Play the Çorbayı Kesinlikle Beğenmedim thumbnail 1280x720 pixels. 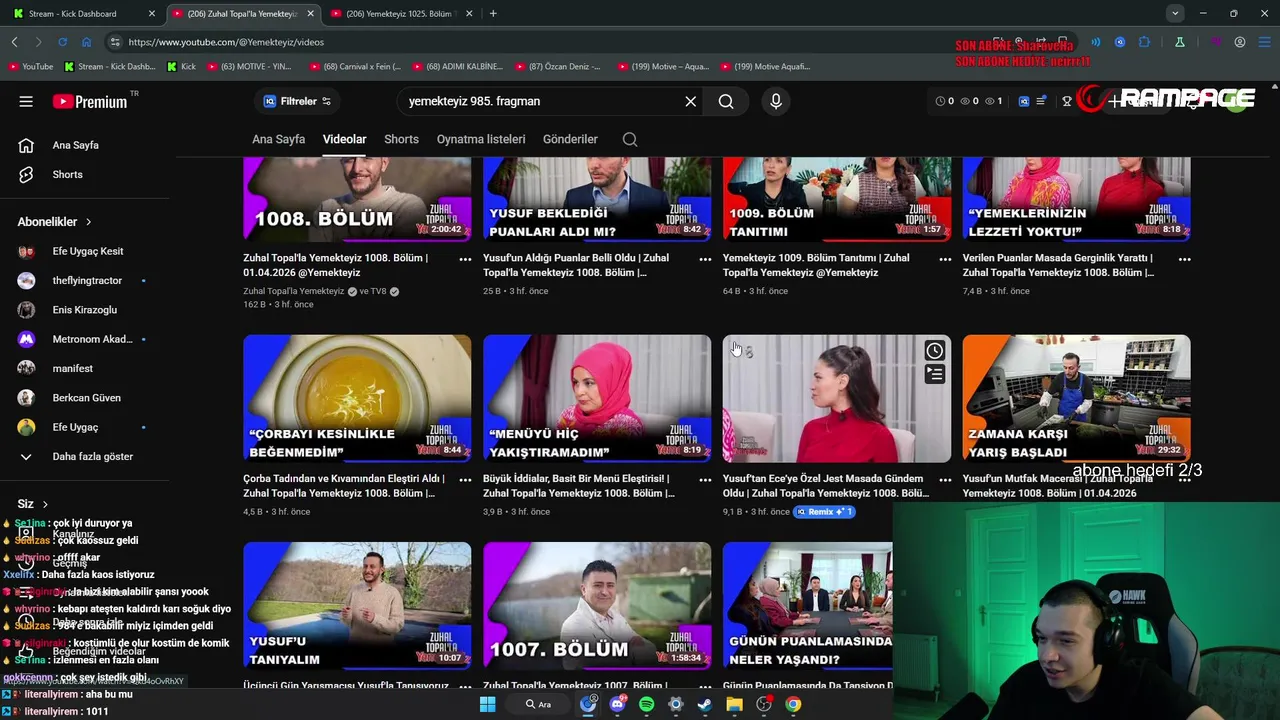coord(357,398)
